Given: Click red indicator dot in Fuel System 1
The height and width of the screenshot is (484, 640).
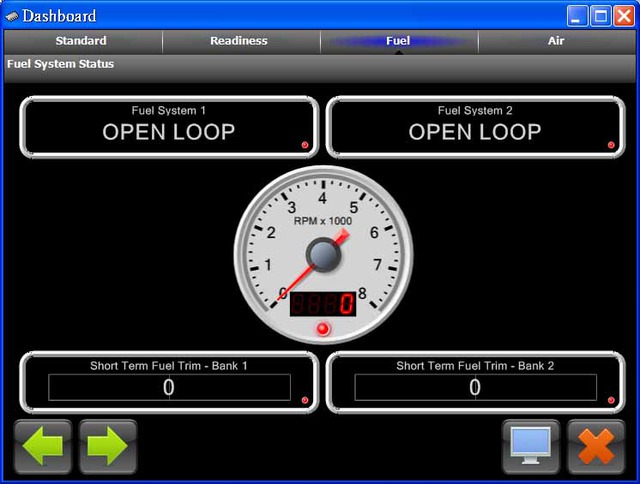Looking at the screenshot, I should point(305,145).
